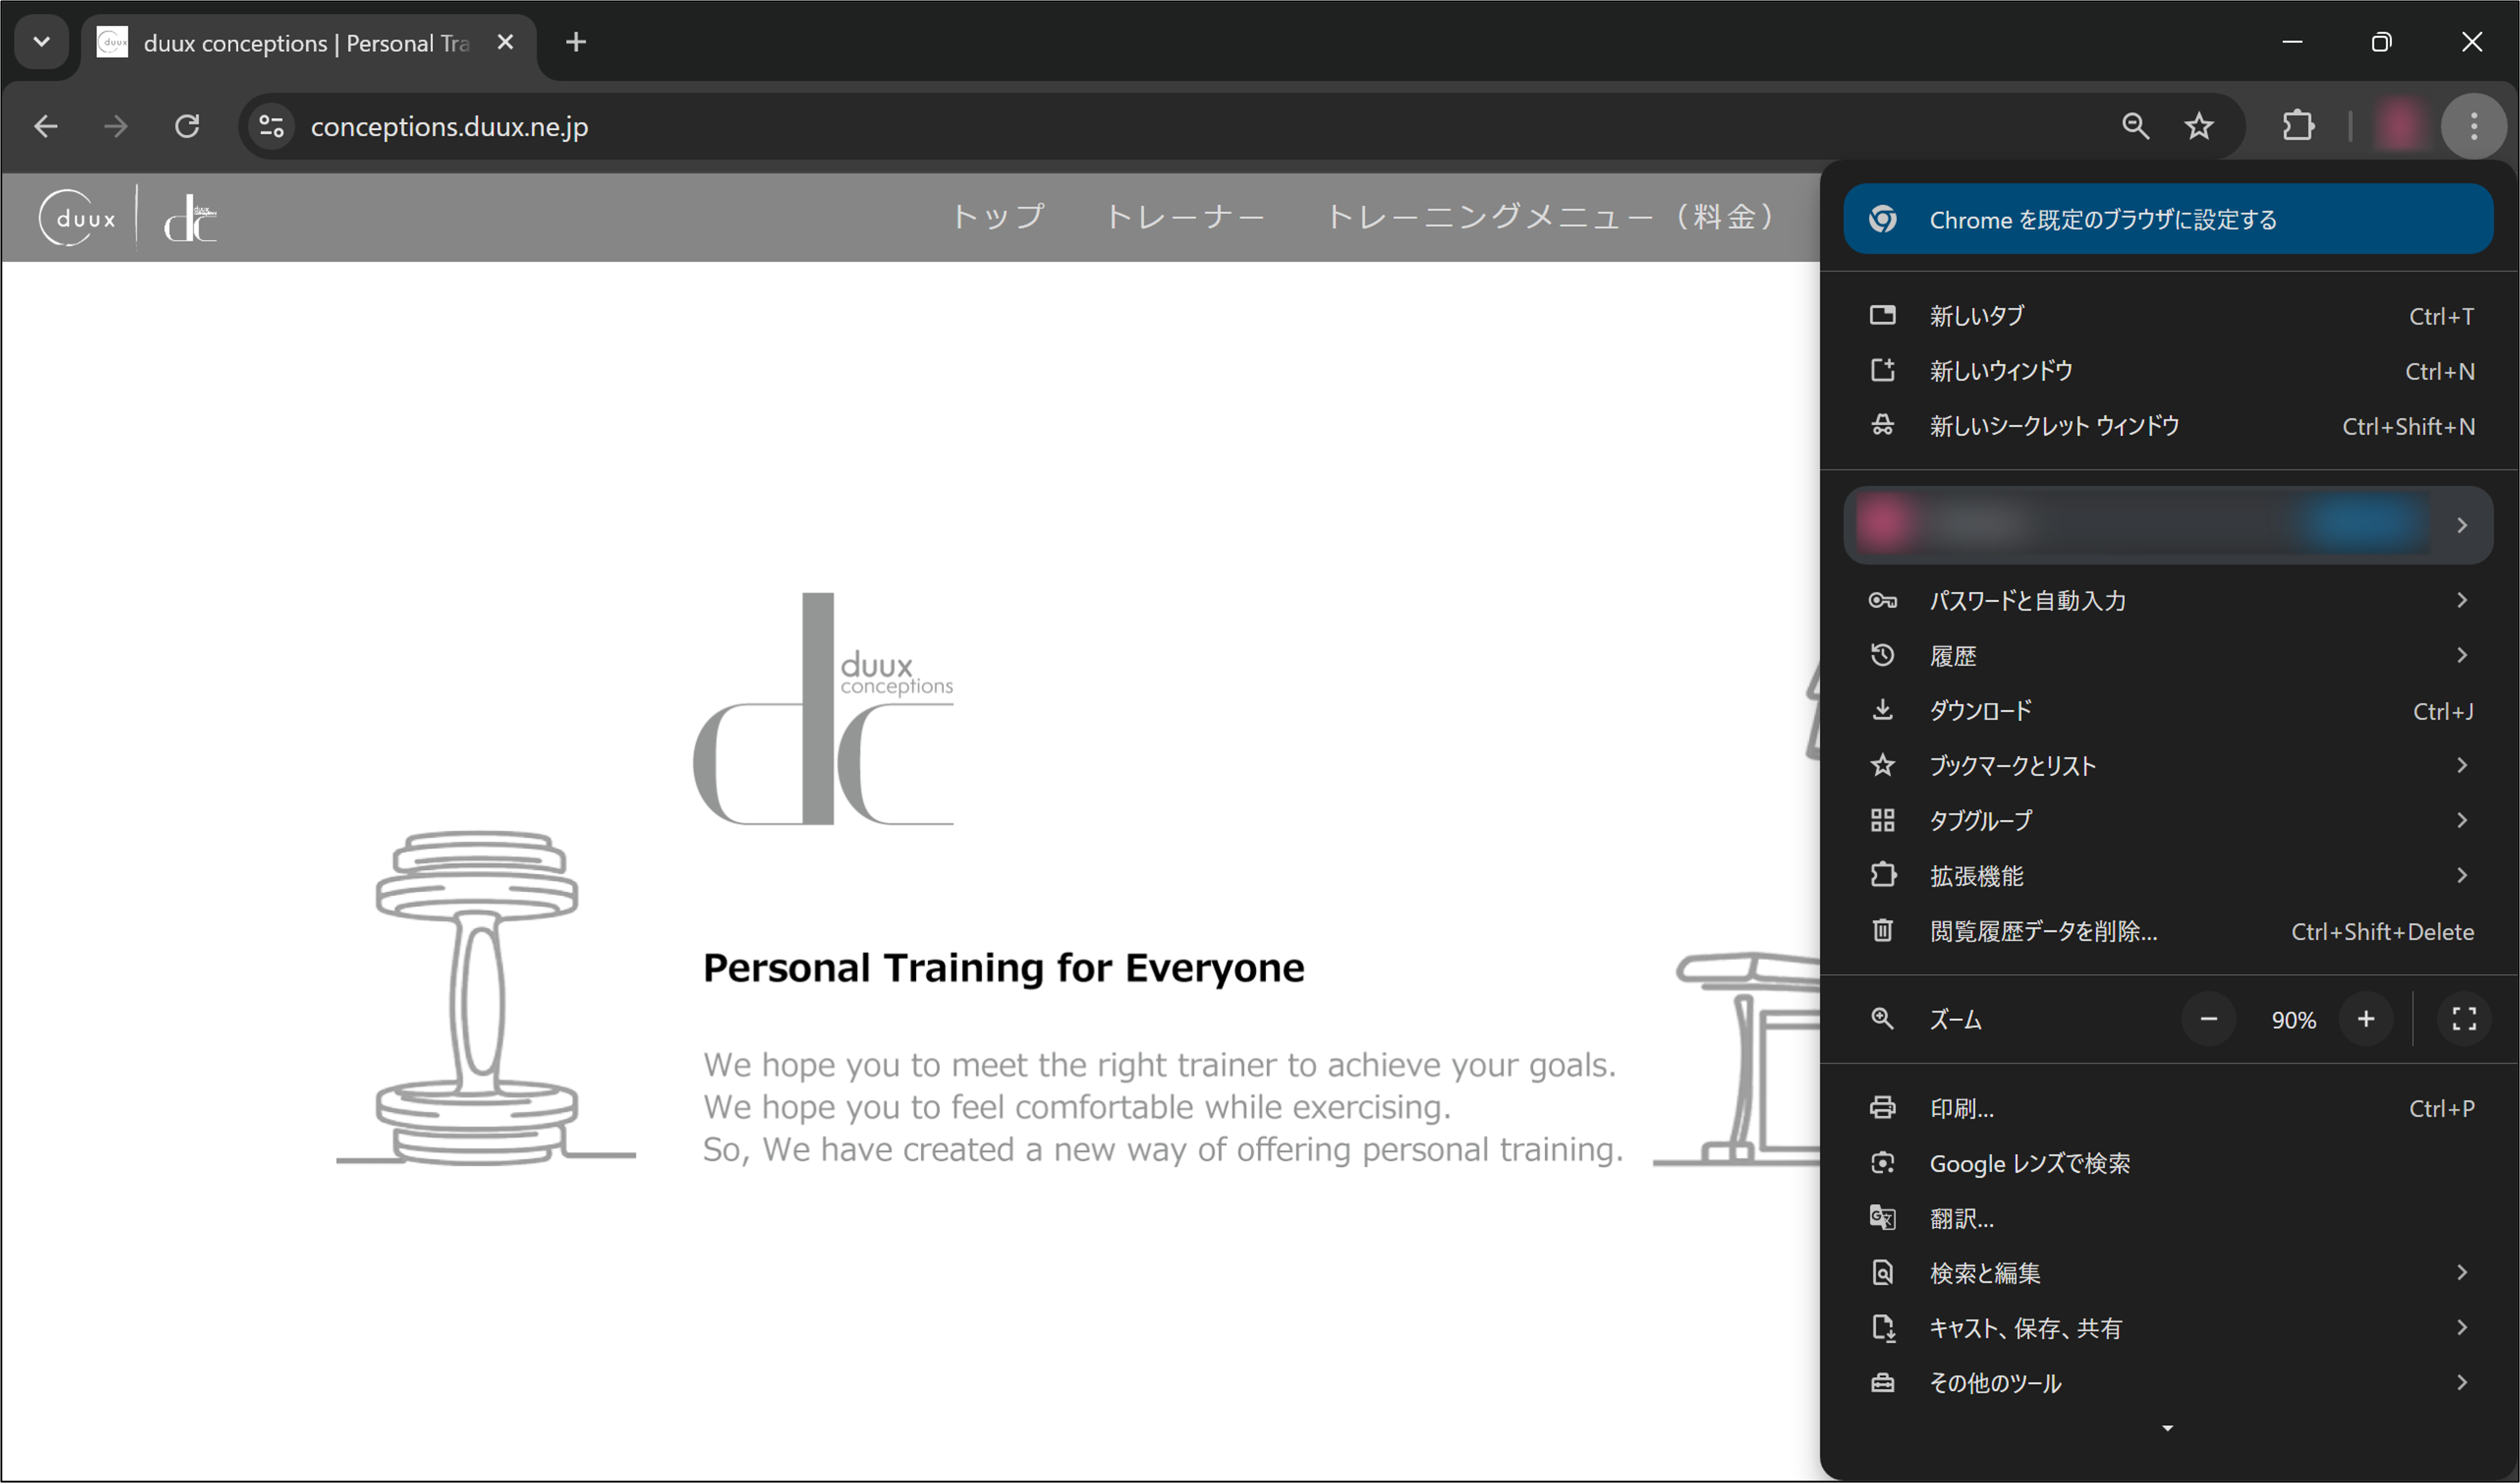
Task: Click the bookmark star in address bar
Action: 2198,126
